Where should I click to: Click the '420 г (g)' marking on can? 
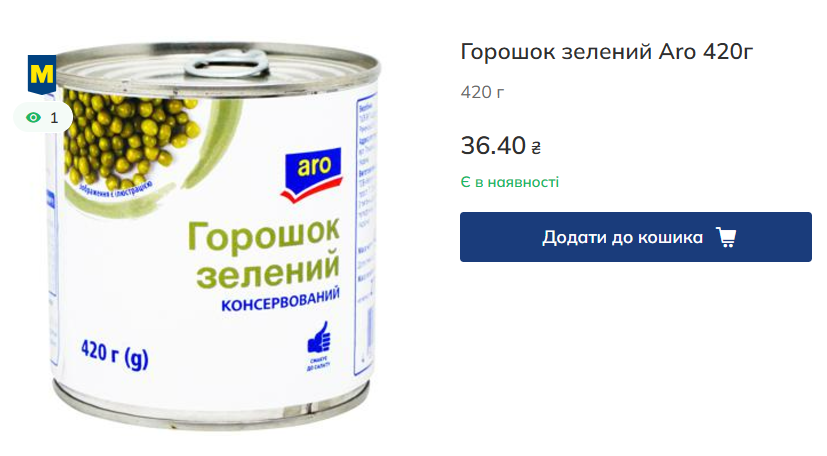tap(114, 353)
